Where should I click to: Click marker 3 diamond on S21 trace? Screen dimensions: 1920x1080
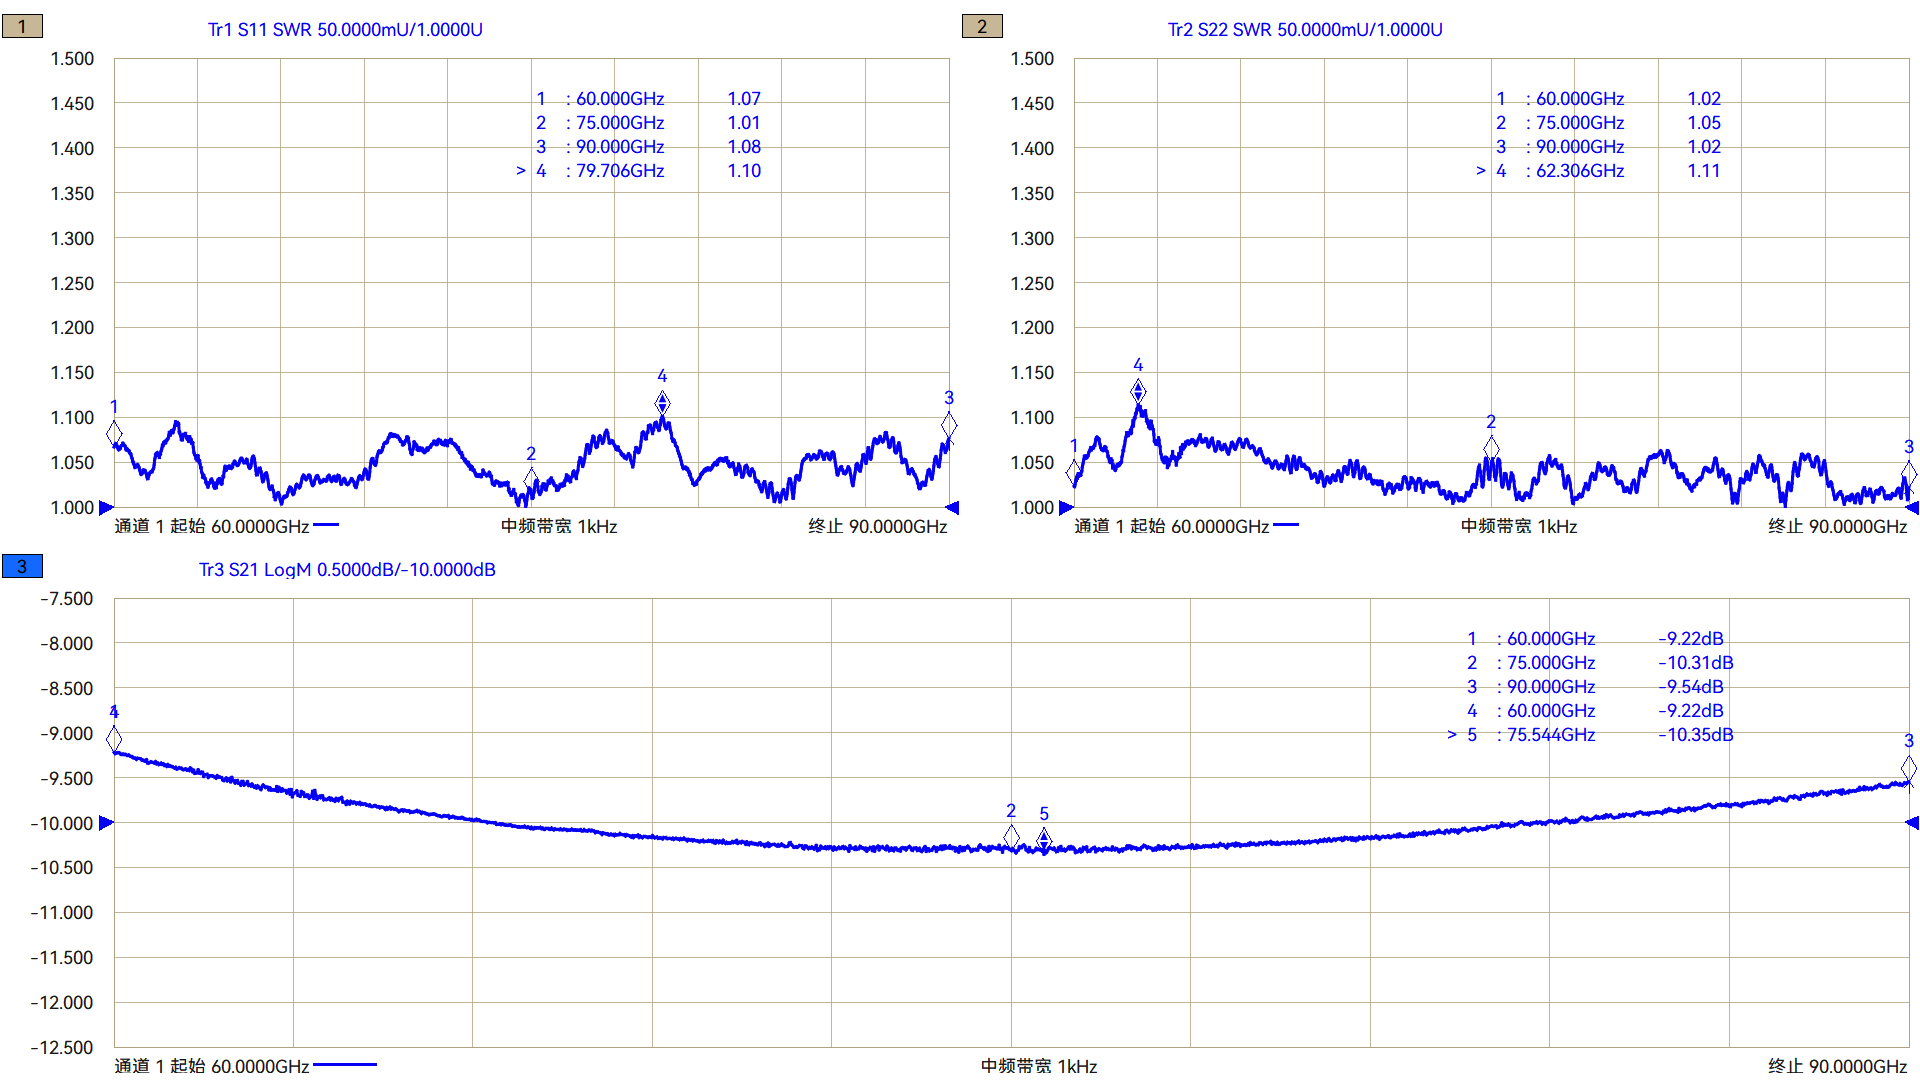pos(1908,768)
